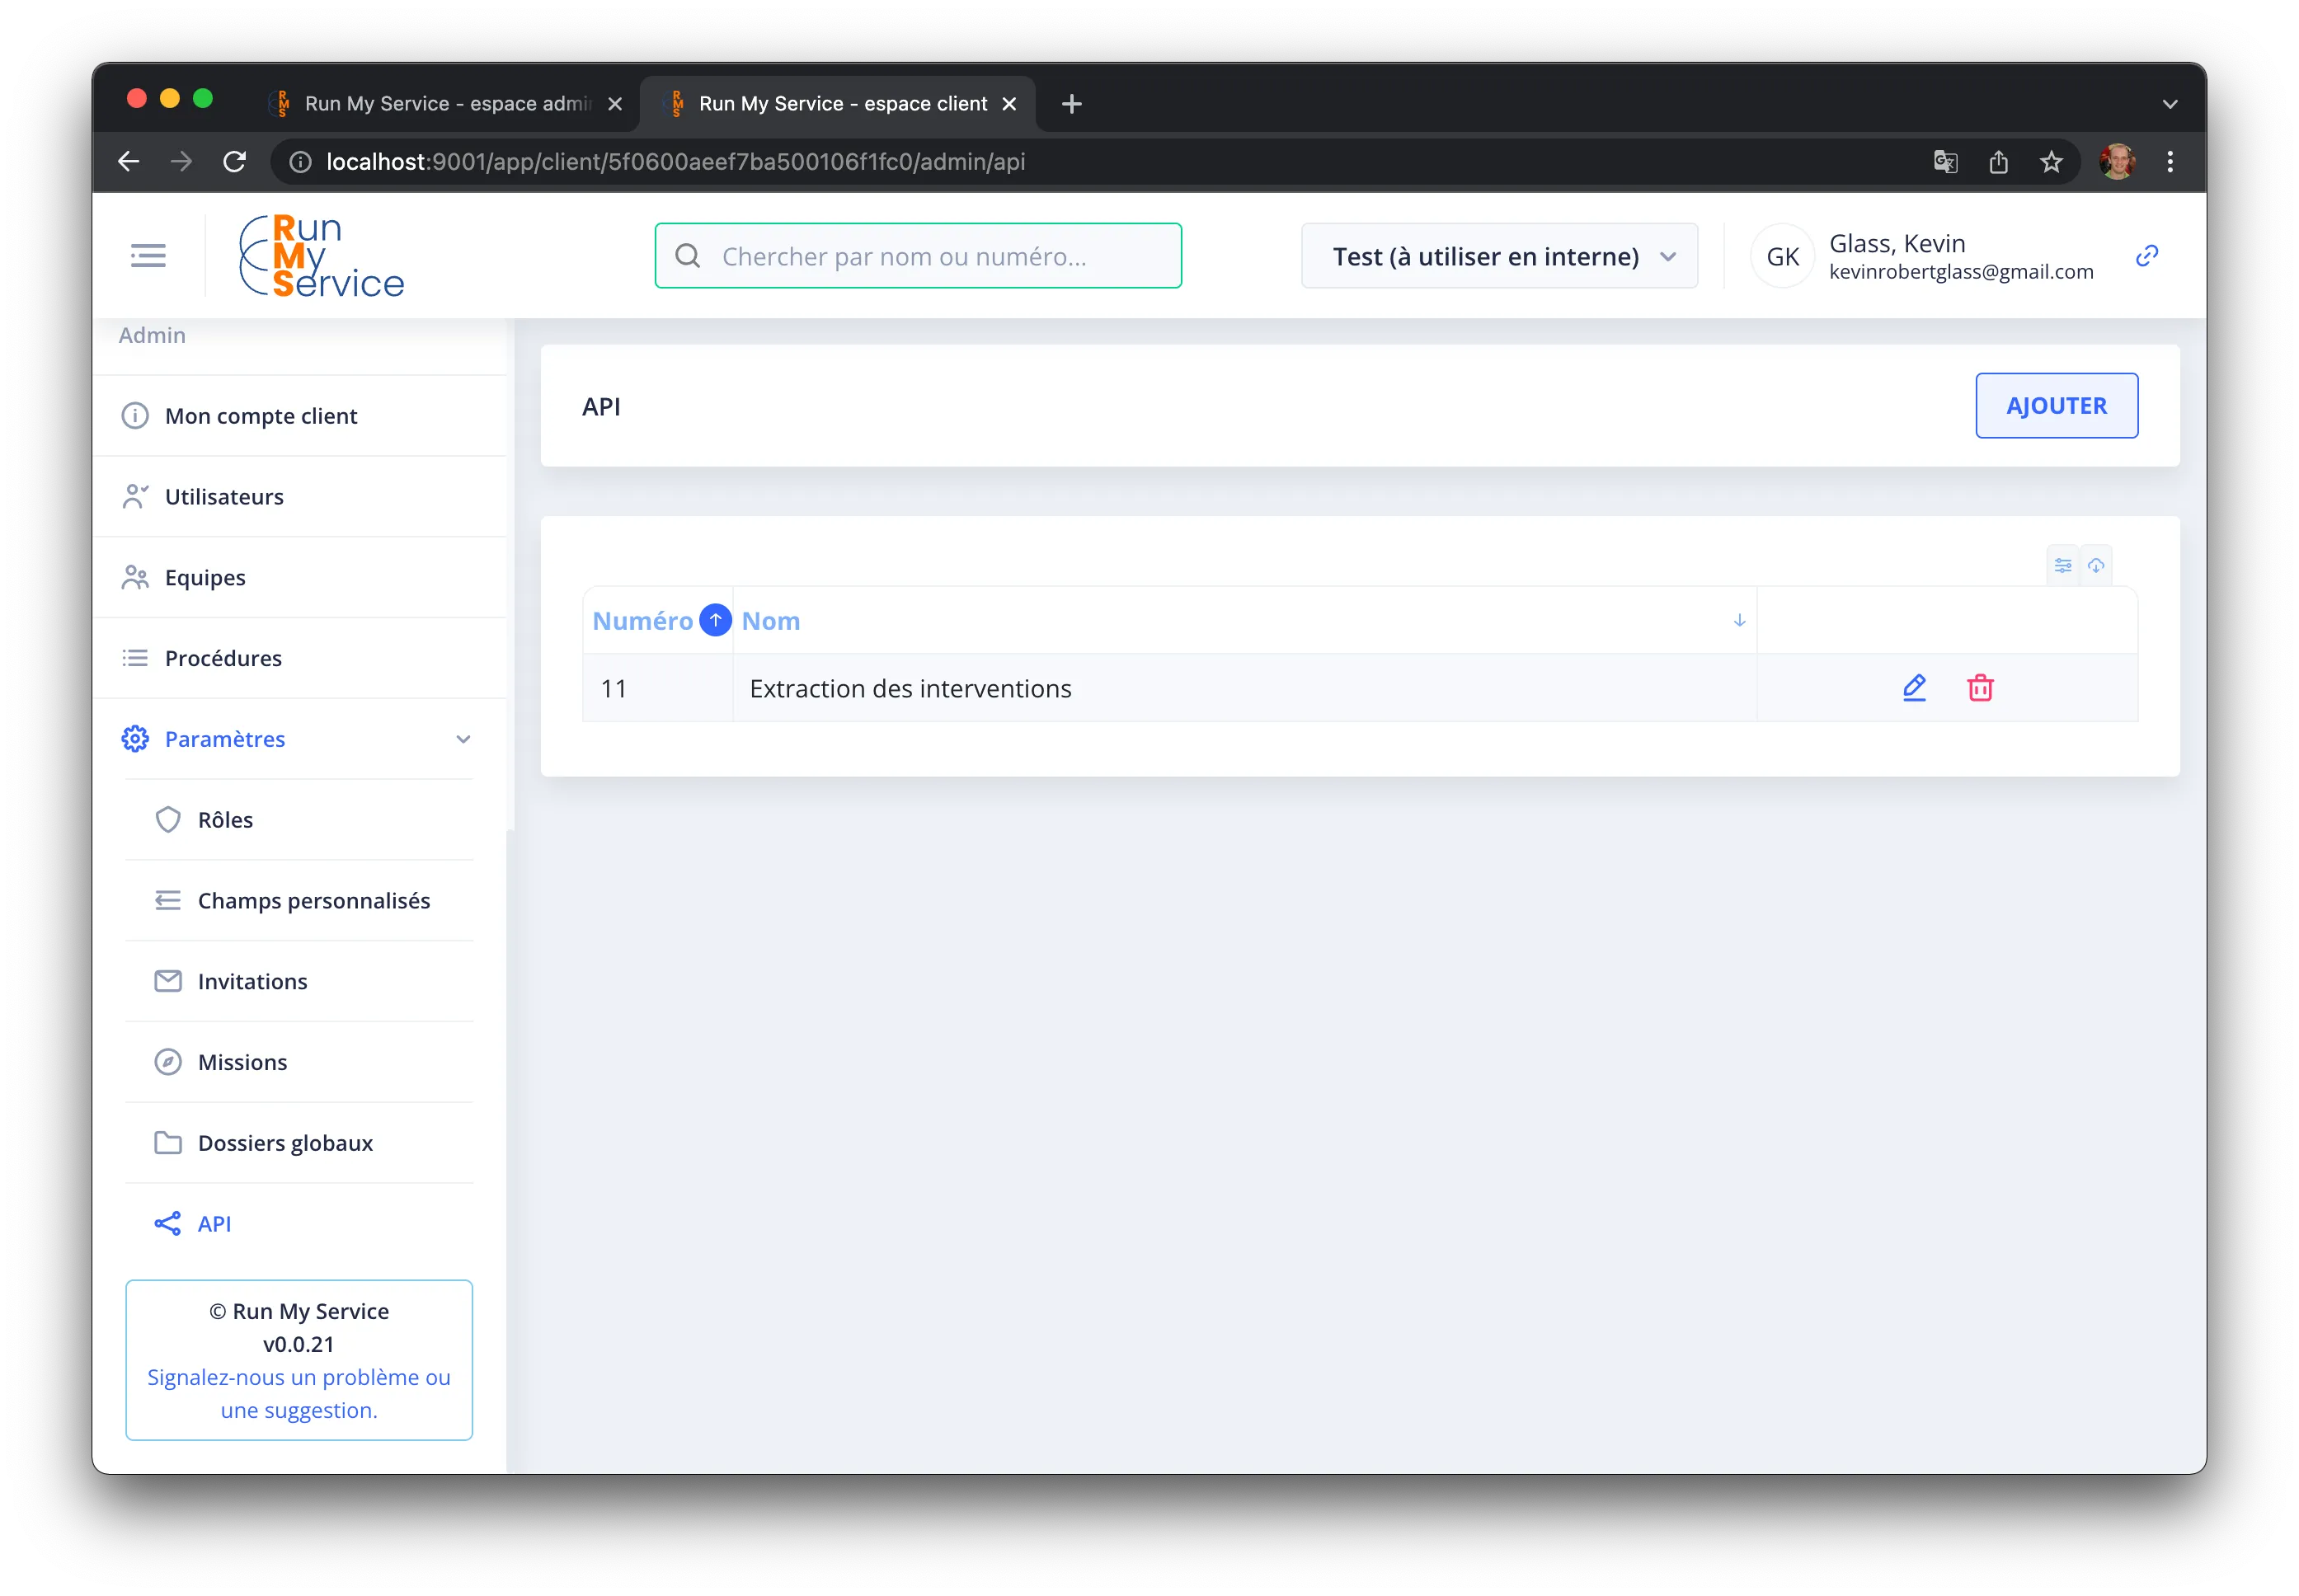
Task: Select Rôles under Paramètres
Action: click(x=299, y=820)
